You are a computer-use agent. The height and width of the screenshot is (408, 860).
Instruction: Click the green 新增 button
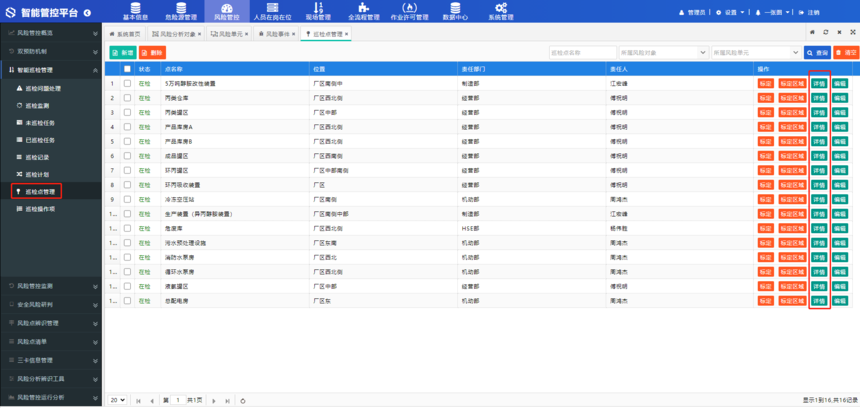[x=122, y=52]
